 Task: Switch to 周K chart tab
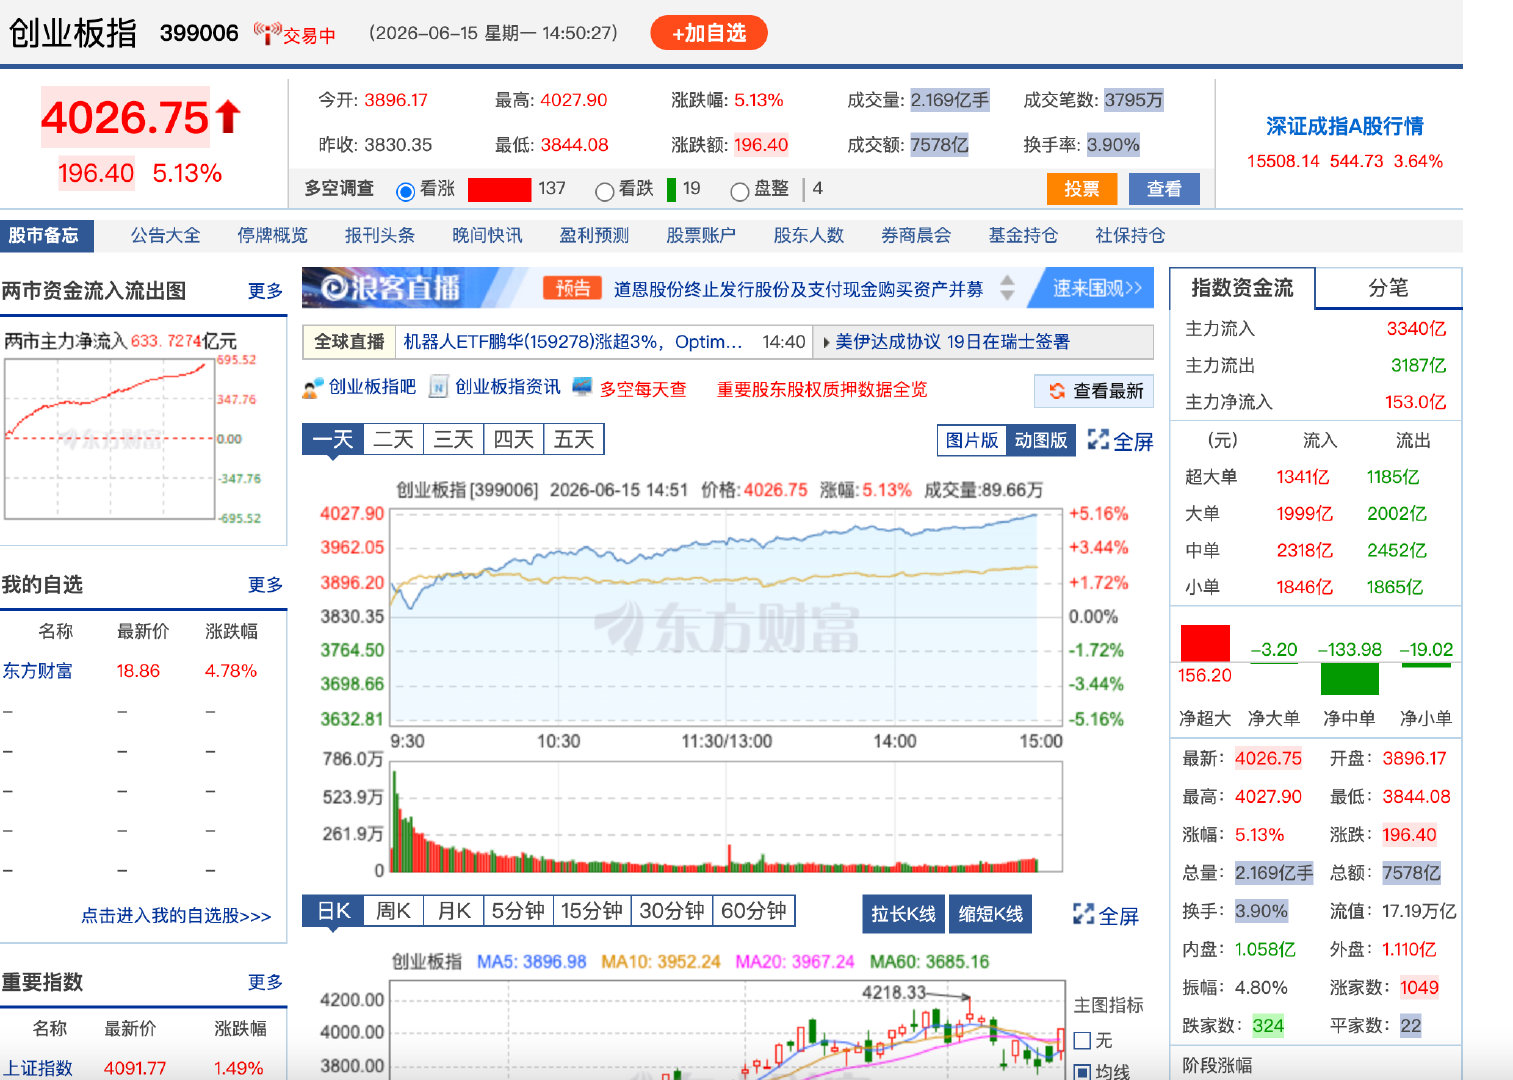pyautogui.click(x=393, y=911)
